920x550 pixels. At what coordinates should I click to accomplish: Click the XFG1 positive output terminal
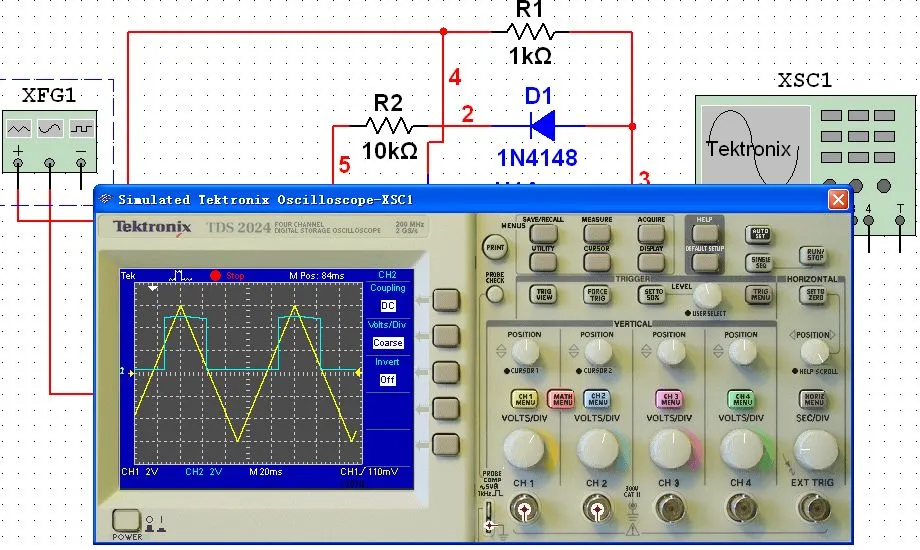pos(18,163)
